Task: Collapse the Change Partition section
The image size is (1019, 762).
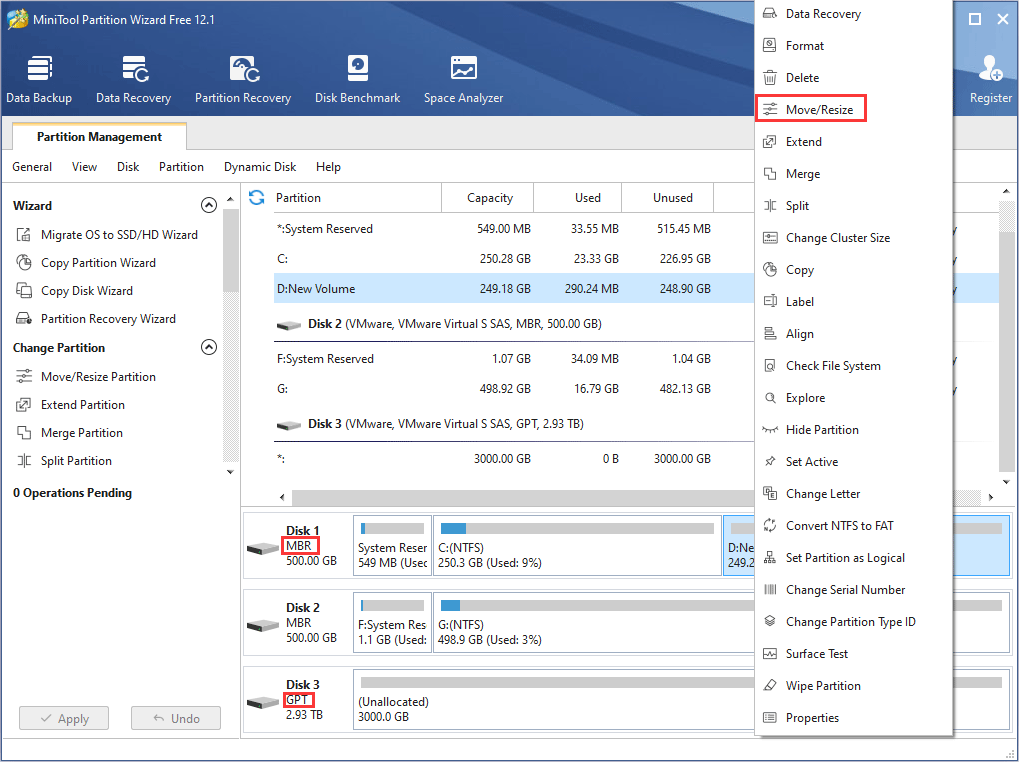Action: point(209,347)
